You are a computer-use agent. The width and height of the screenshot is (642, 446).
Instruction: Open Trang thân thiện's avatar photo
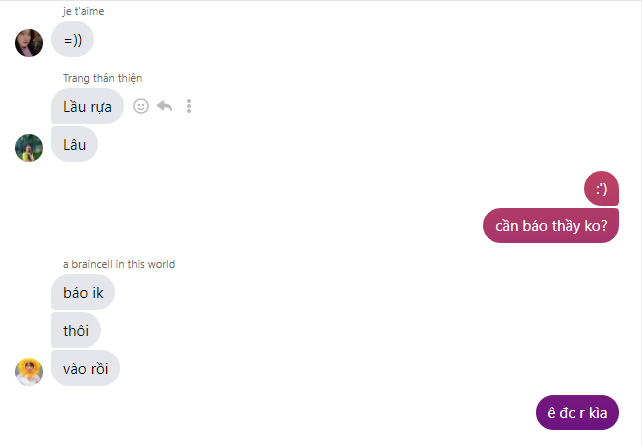tap(29, 148)
